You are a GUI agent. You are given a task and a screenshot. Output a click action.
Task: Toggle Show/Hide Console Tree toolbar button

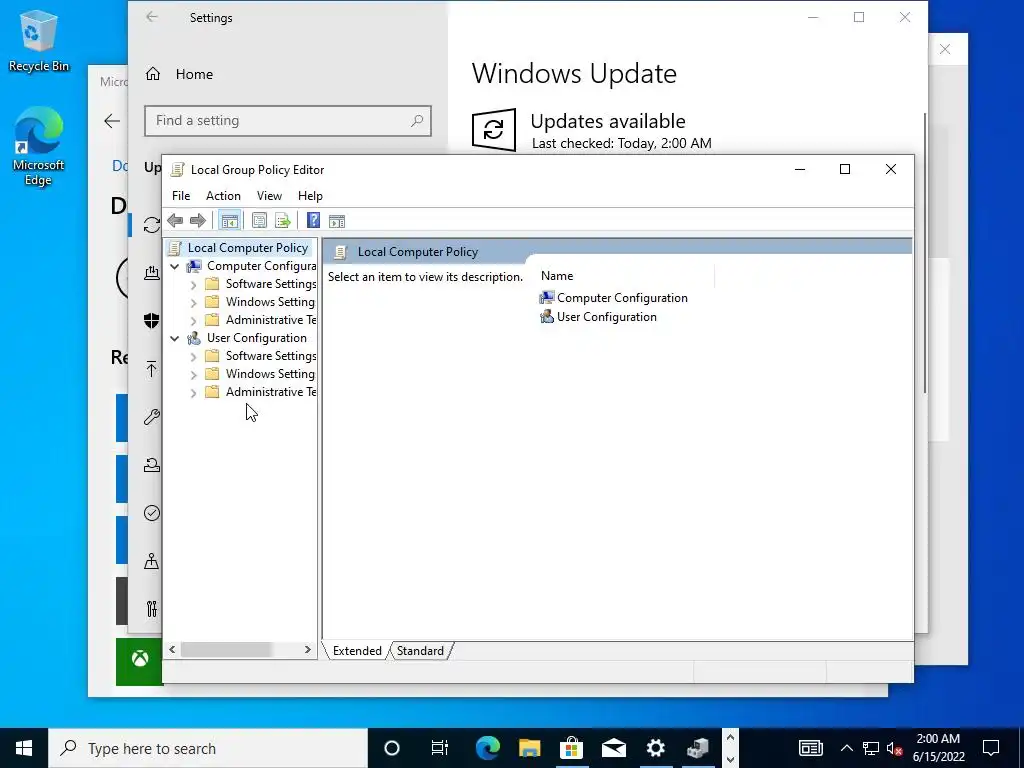(x=229, y=221)
